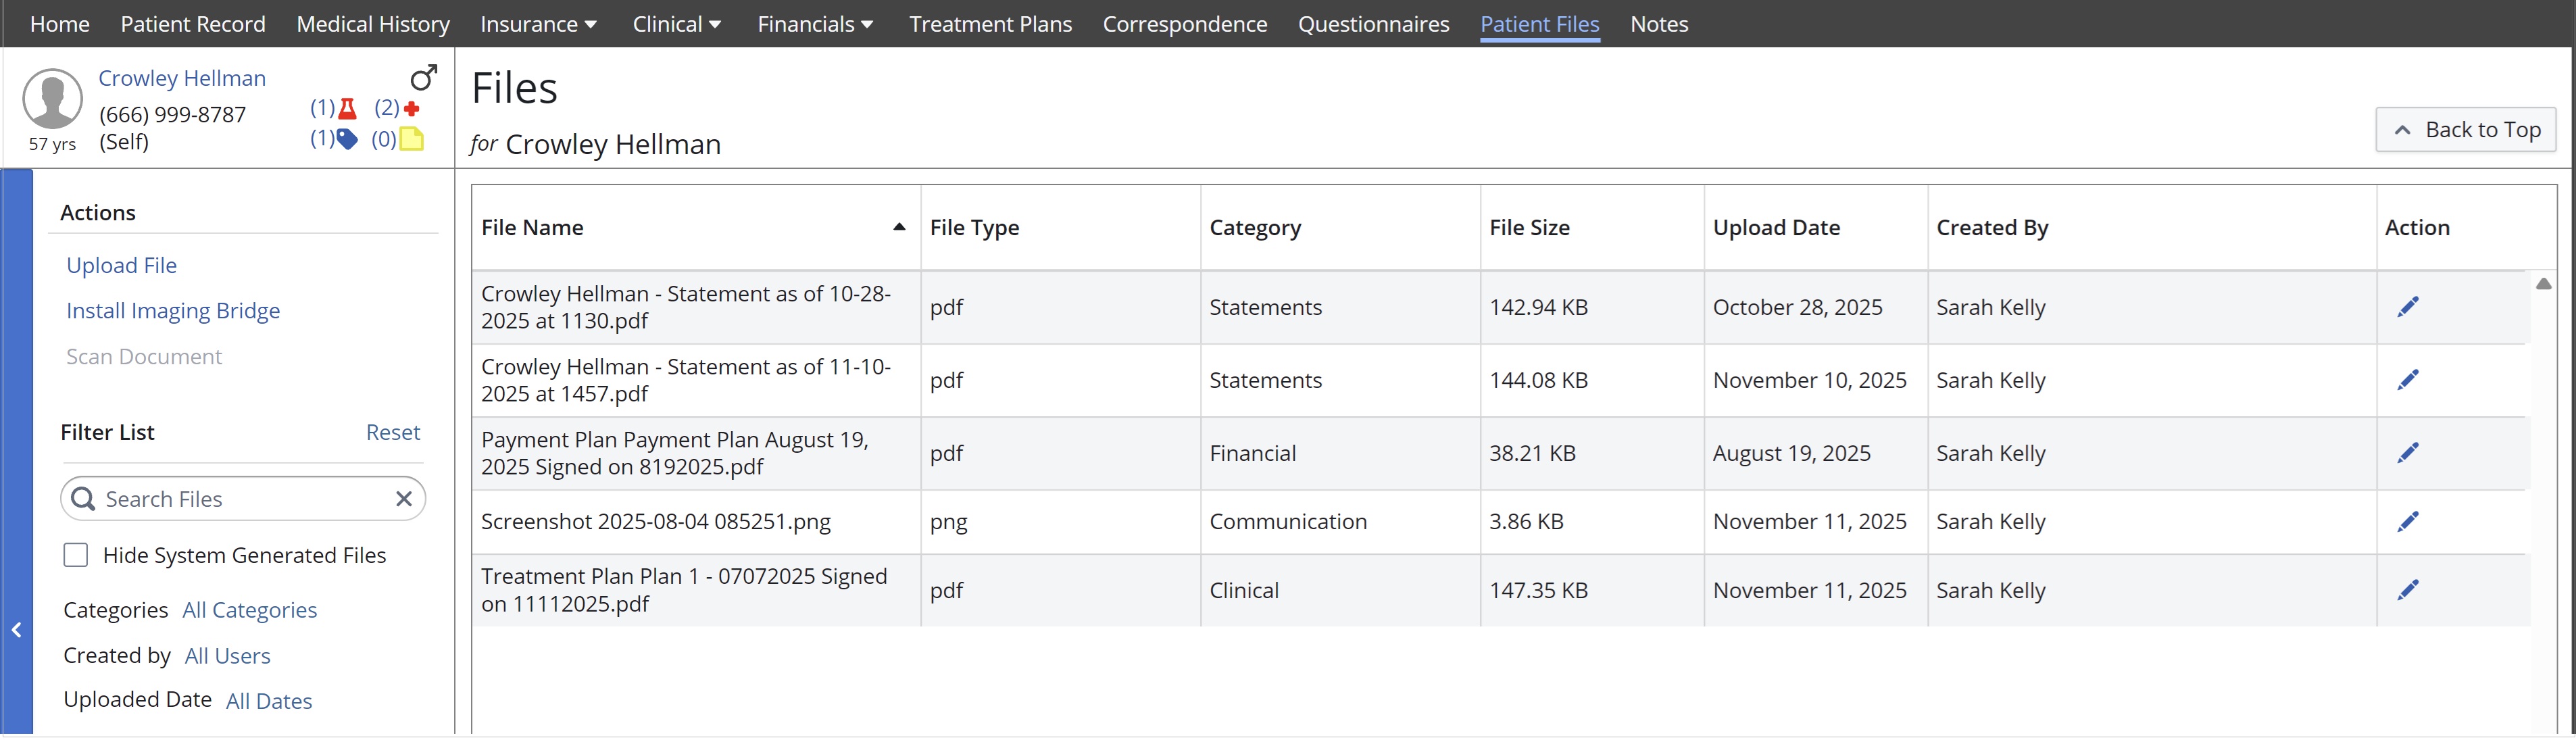Open Crowley Hellman's patient name link
2576x740 pixels.
click(182, 77)
